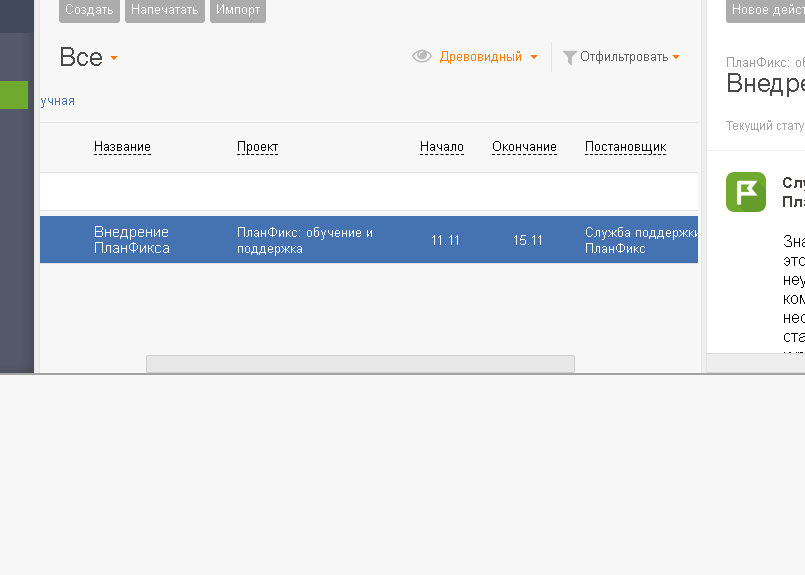
Task: Click the green PlanFix flag avatar icon
Action: pyautogui.click(x=745, y=192)
